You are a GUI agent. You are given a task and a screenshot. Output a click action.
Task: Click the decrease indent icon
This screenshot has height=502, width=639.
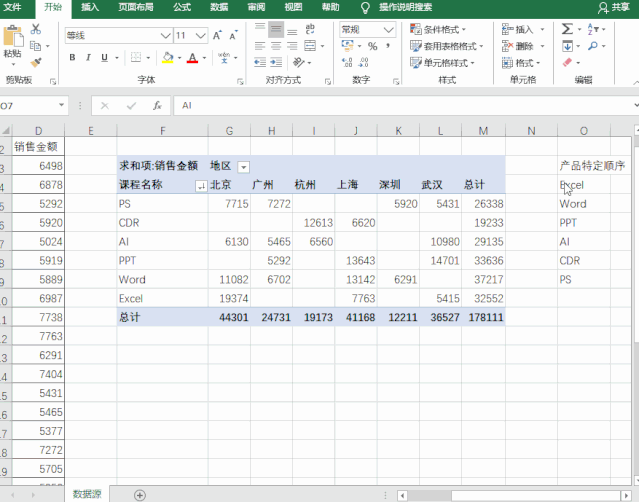260,62
